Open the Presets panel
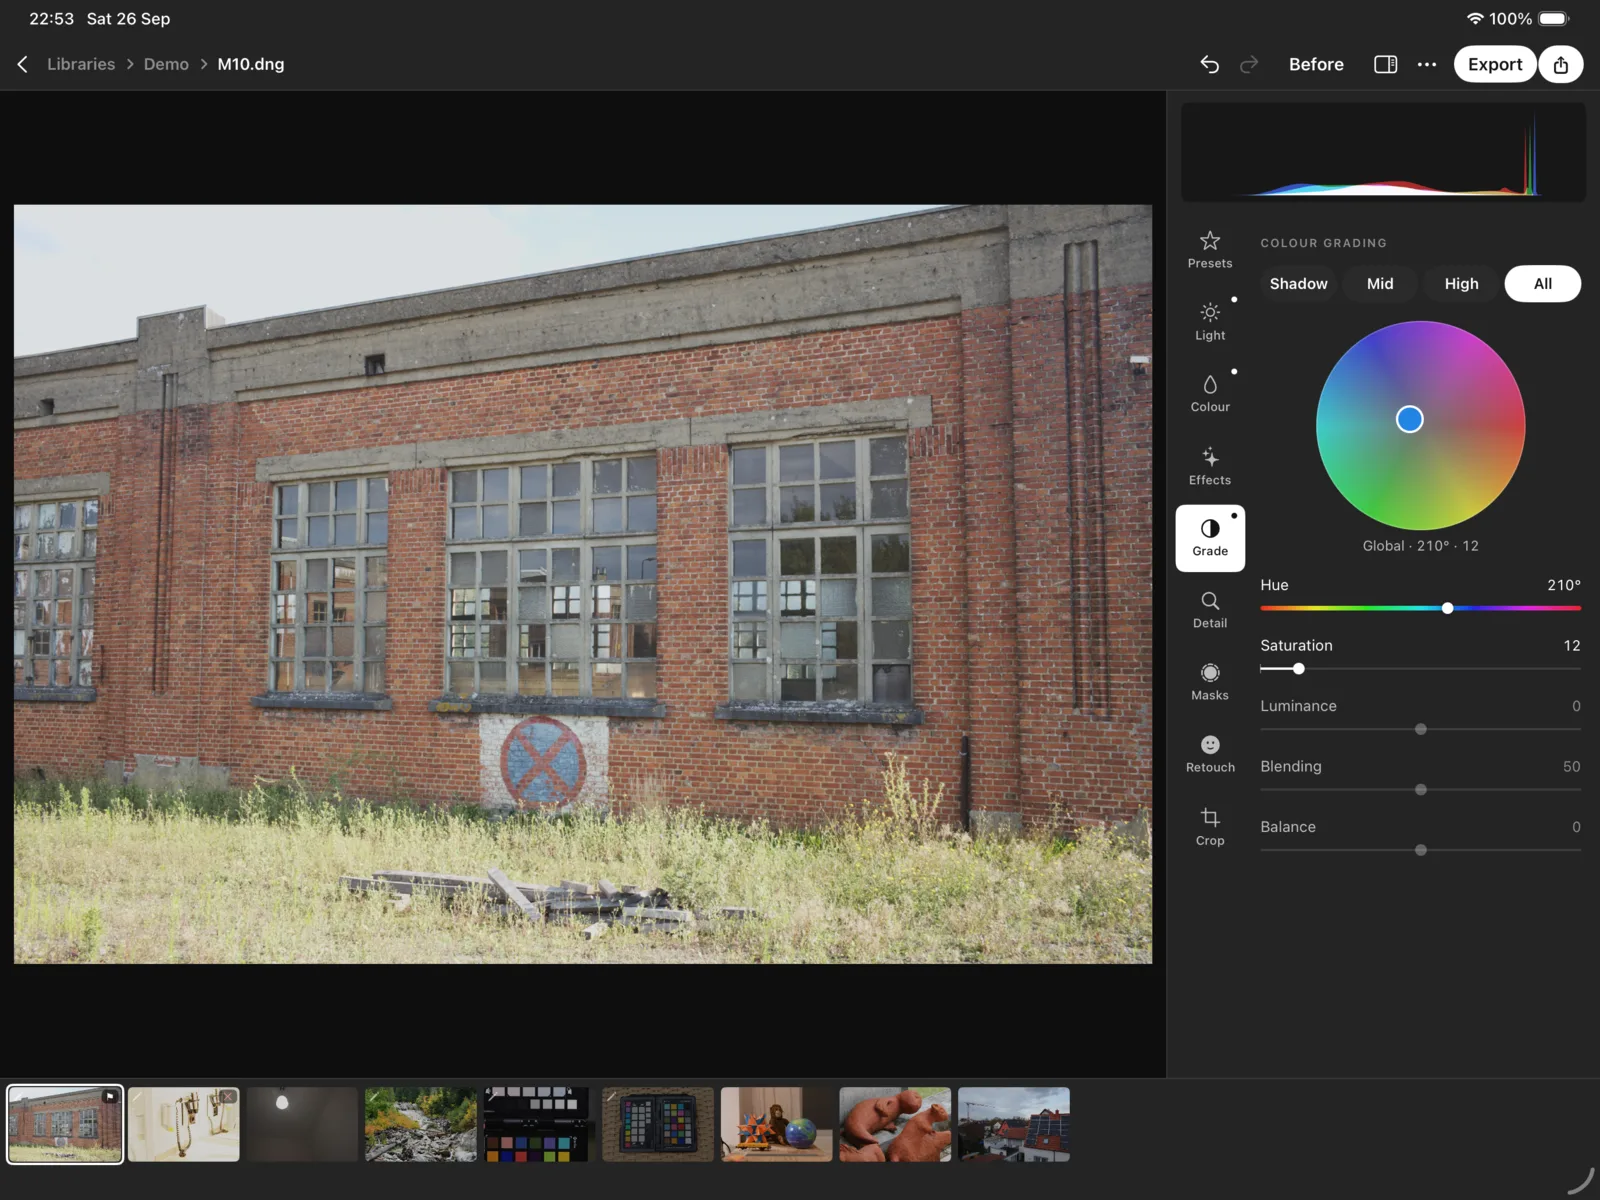This screenshot has height=1200, width=1600. coord(1210,250)
